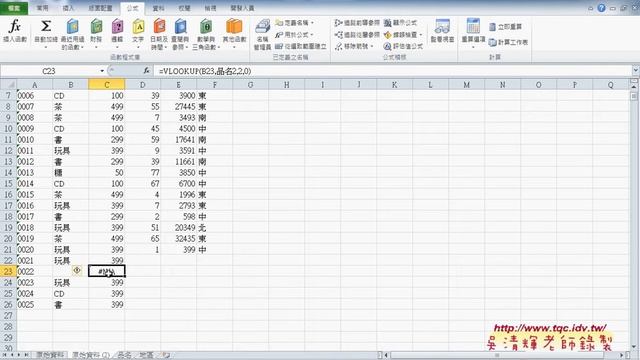Switch to the Developer ribbon tab
Viewport: 640px width, 360px height.
coord(242,8)
